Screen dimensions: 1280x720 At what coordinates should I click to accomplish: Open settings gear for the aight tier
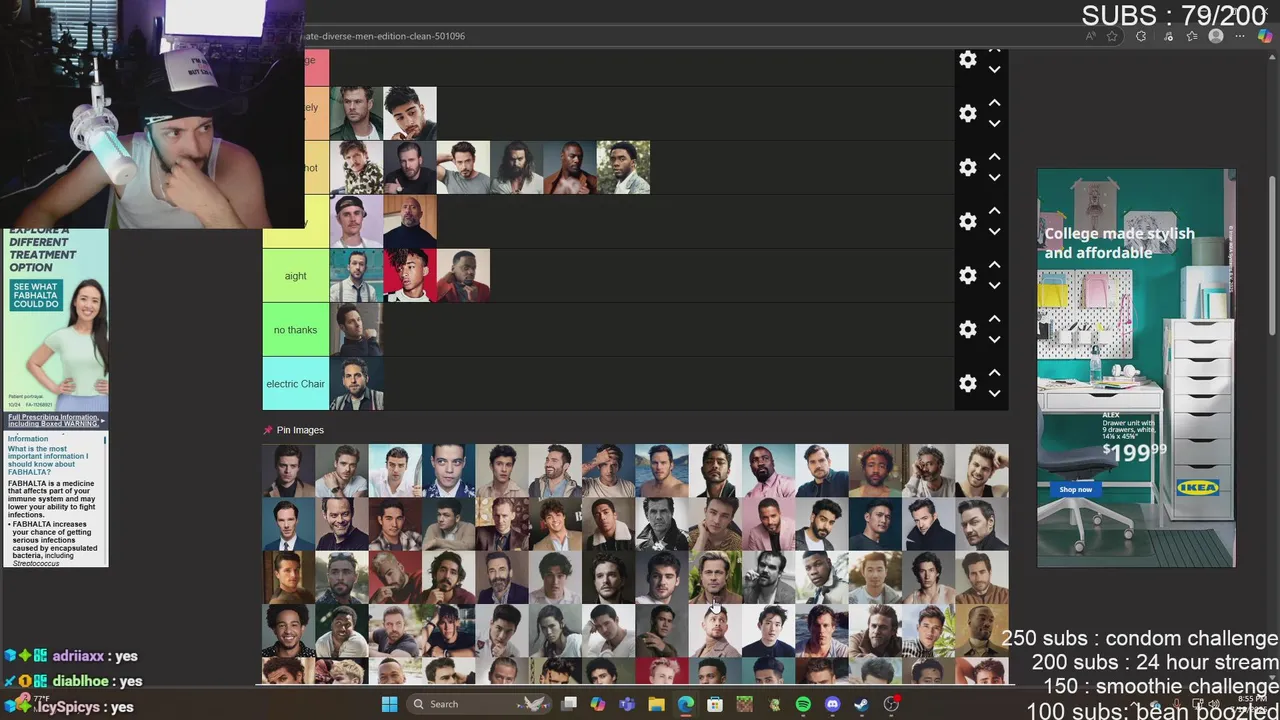(967, 275)
